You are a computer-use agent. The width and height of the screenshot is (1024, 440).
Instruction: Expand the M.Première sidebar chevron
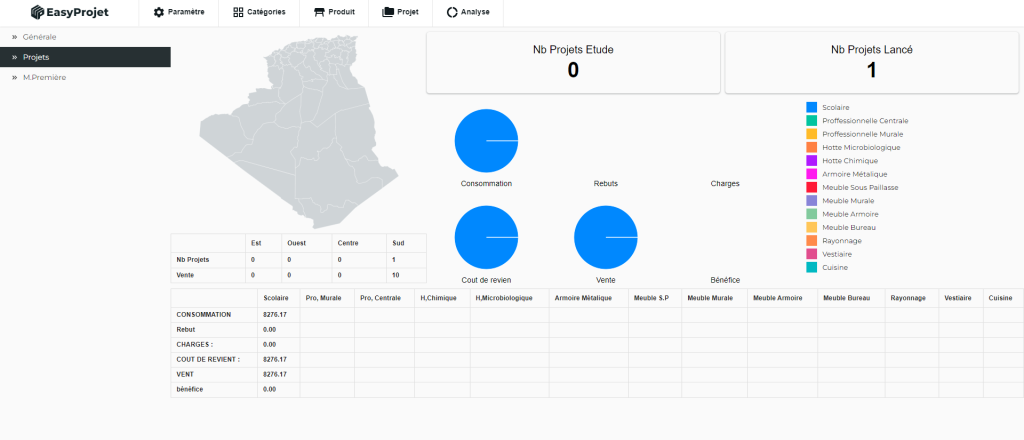[14, 77]
